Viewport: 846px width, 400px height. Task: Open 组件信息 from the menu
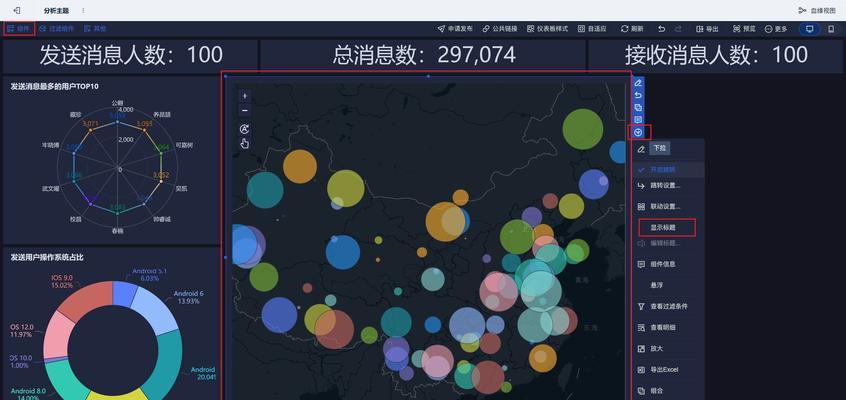[668, 265]
